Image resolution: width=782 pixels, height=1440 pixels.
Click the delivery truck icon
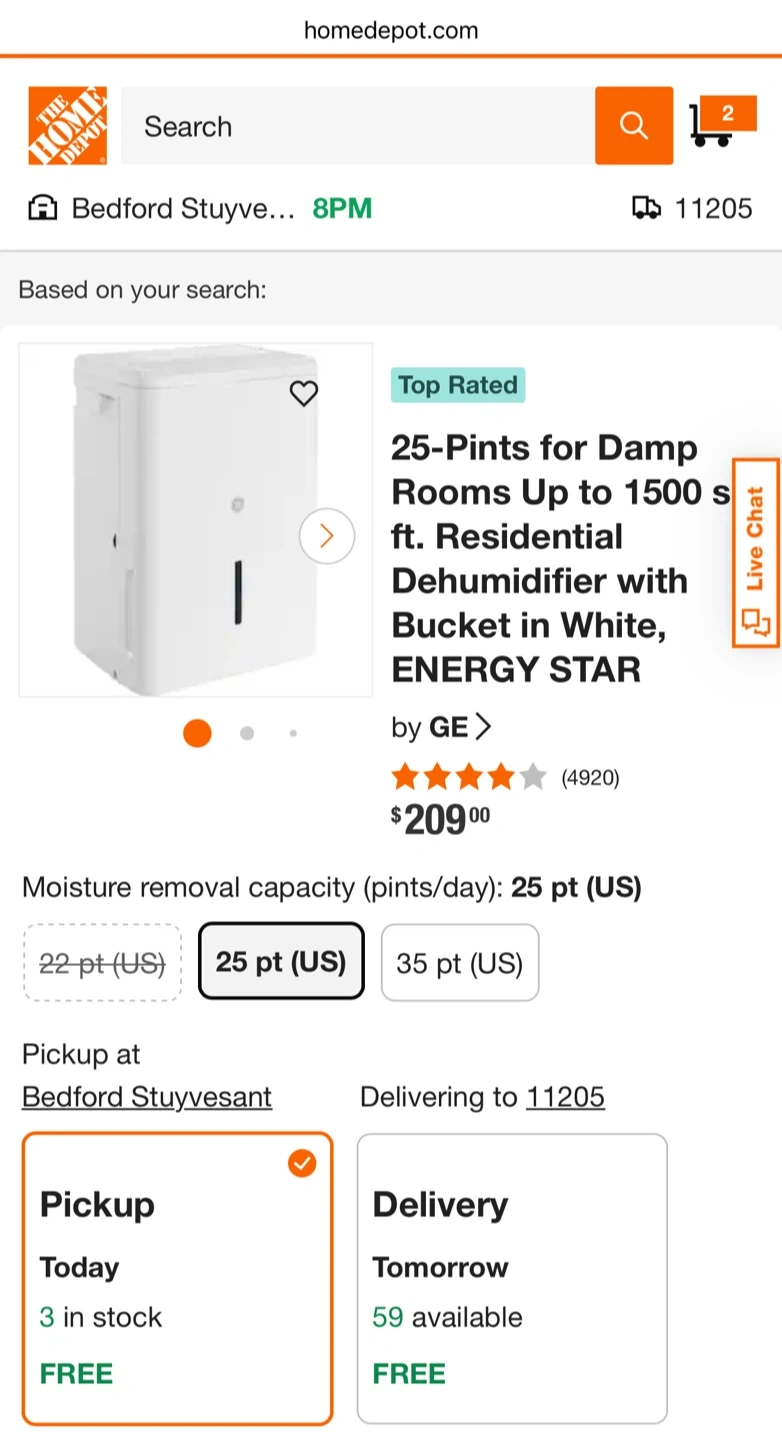coord(646,208)
